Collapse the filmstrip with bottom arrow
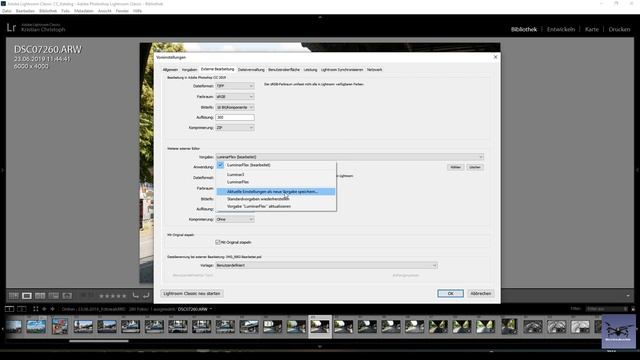This screenshot has width=640, height=360. click(x=320, y=347)
